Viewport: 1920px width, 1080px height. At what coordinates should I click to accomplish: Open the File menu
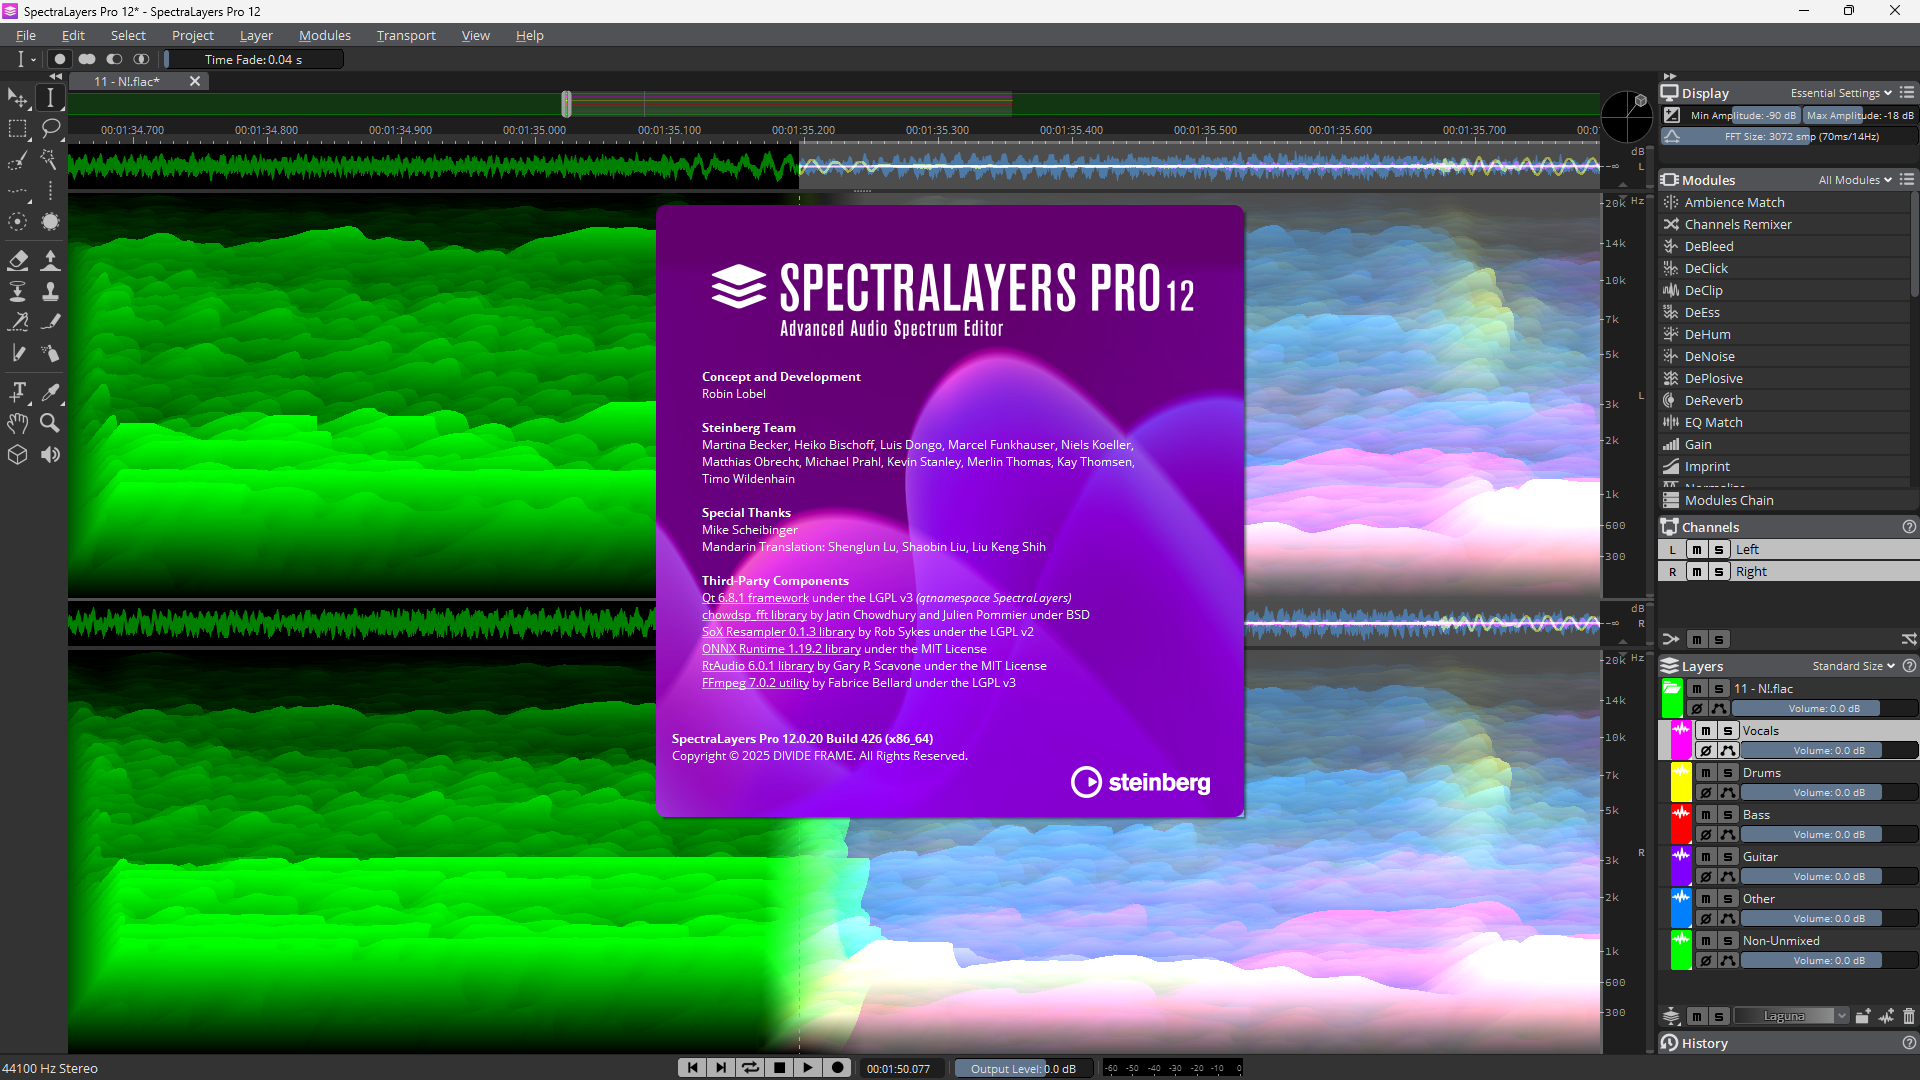coord(26,35)
